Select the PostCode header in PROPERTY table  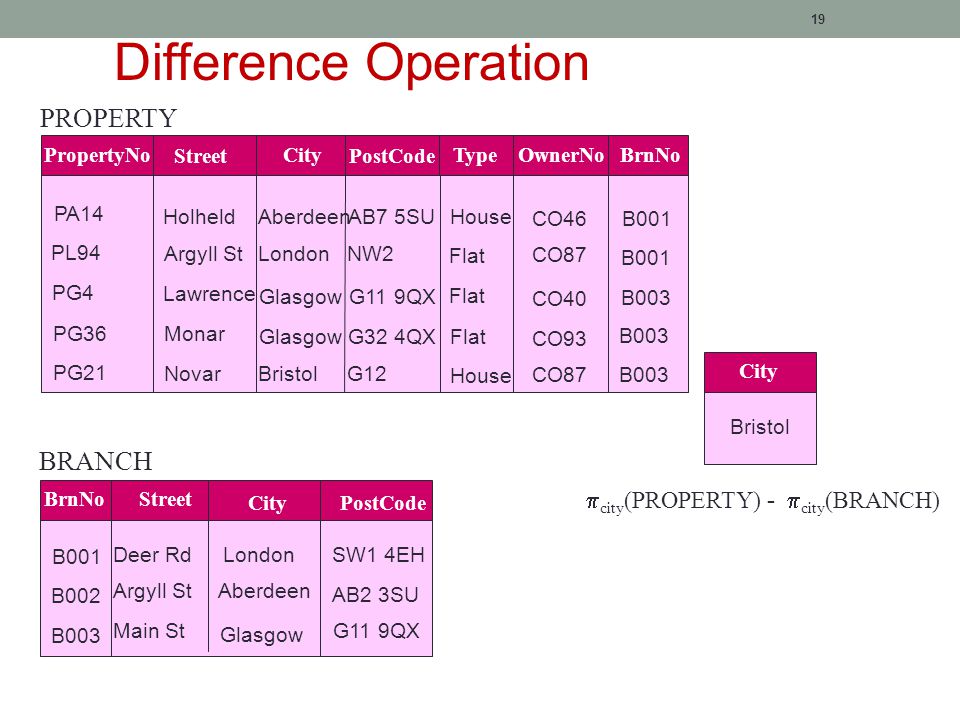pos(392,156)
